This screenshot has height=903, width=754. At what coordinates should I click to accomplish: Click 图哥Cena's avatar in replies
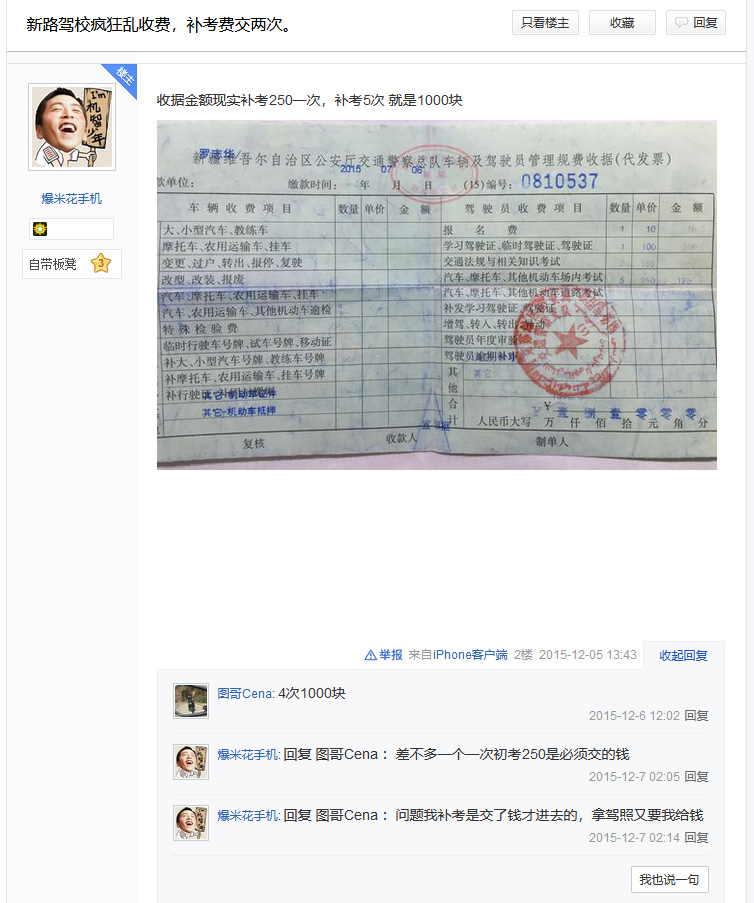coord(191,701)
